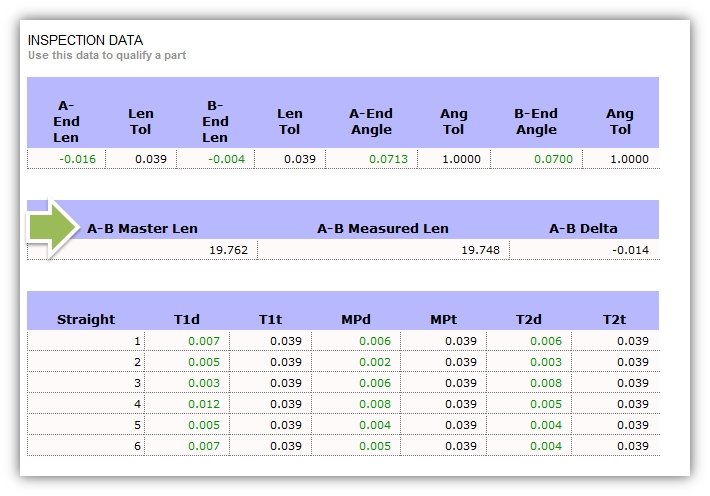This screenshot has height=496, width=710.
Task: Click the Straight column header
Action: click(x=86, y=320)
